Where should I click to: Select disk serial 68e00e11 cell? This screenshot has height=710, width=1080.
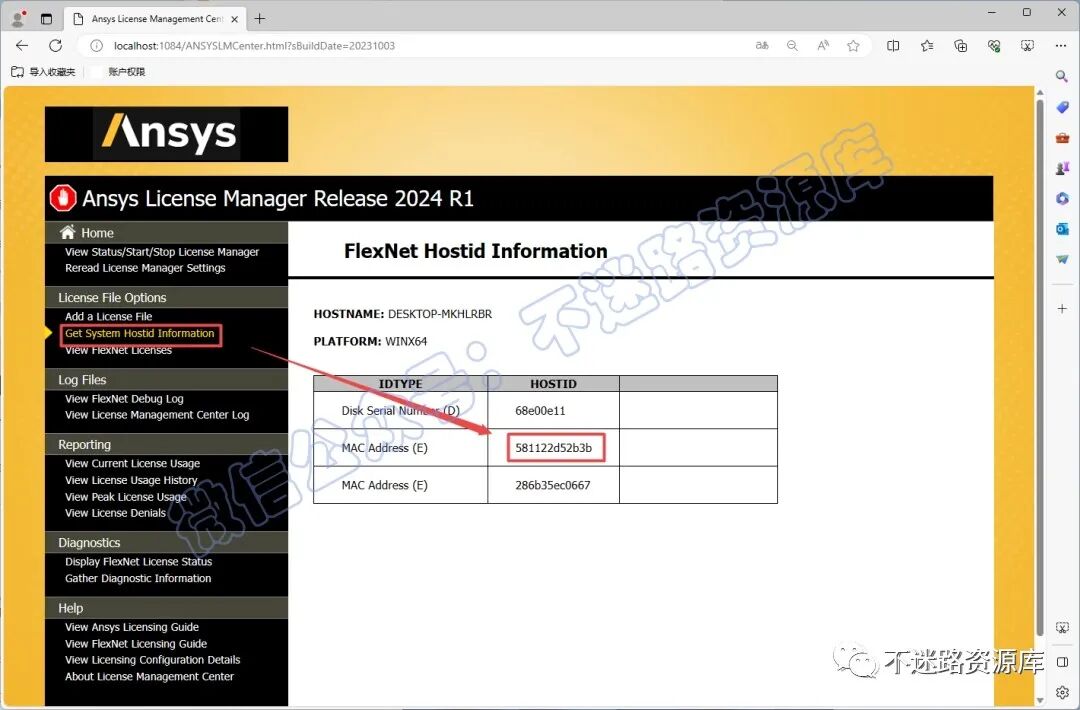tap(554, 410)
